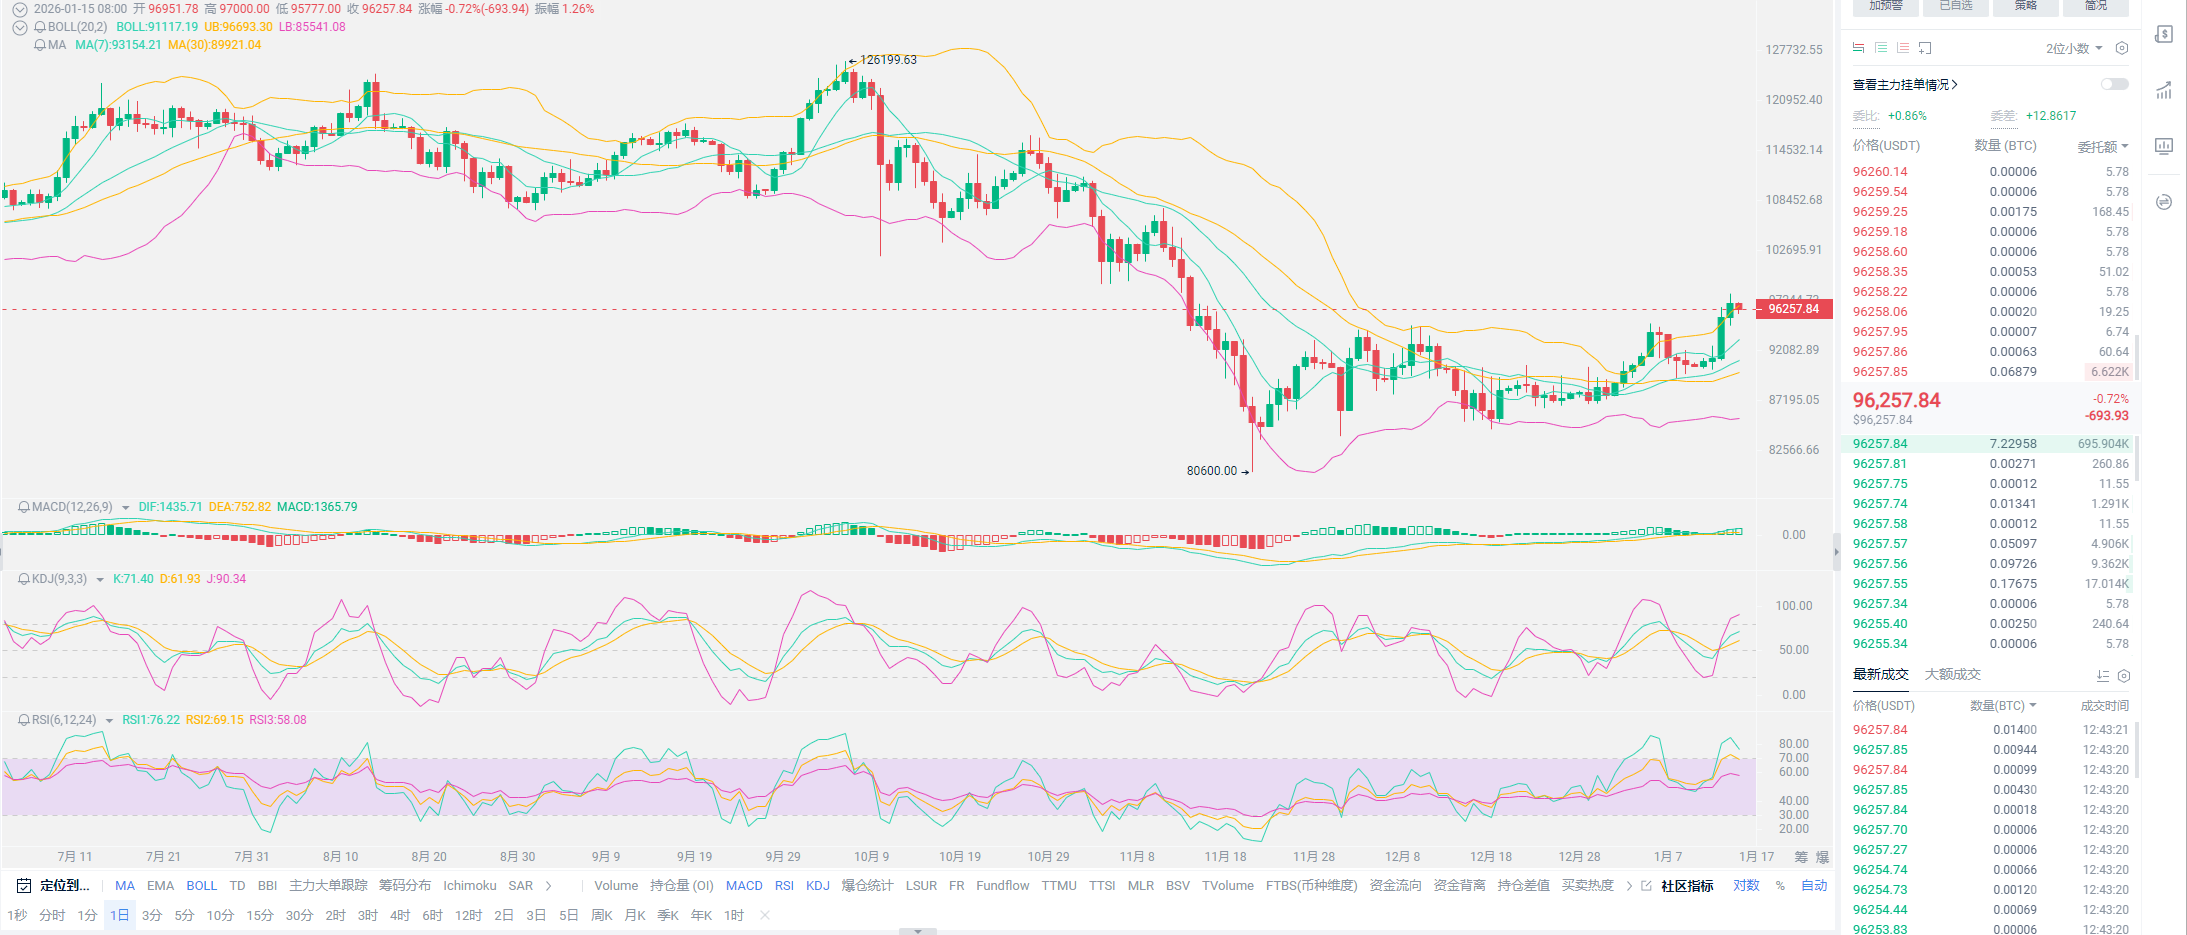Open the 委托额 column dropdown
Screen dimensions: 2187x935
click(x=2102, y=147)
